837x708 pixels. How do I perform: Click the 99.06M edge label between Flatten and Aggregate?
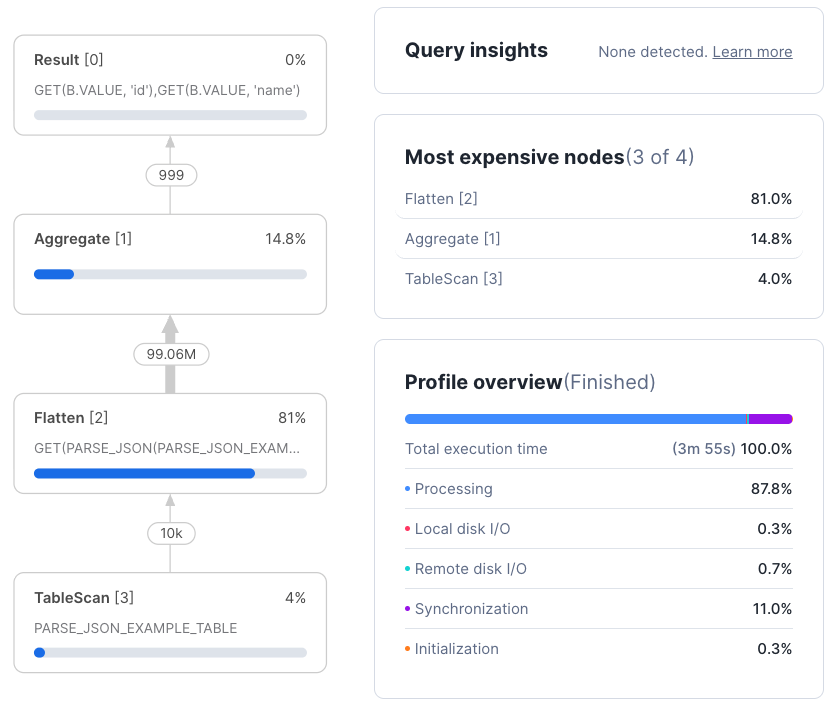[171, 354]
